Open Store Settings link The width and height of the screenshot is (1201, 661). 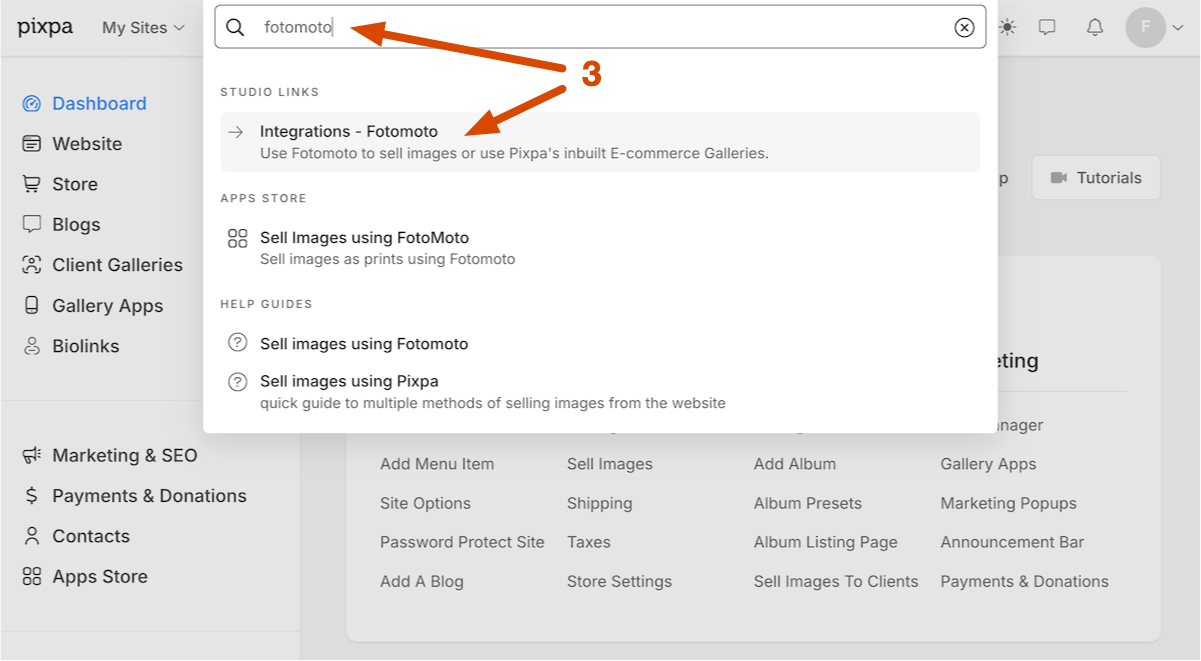pyautogui.click(x=619, y=581)
